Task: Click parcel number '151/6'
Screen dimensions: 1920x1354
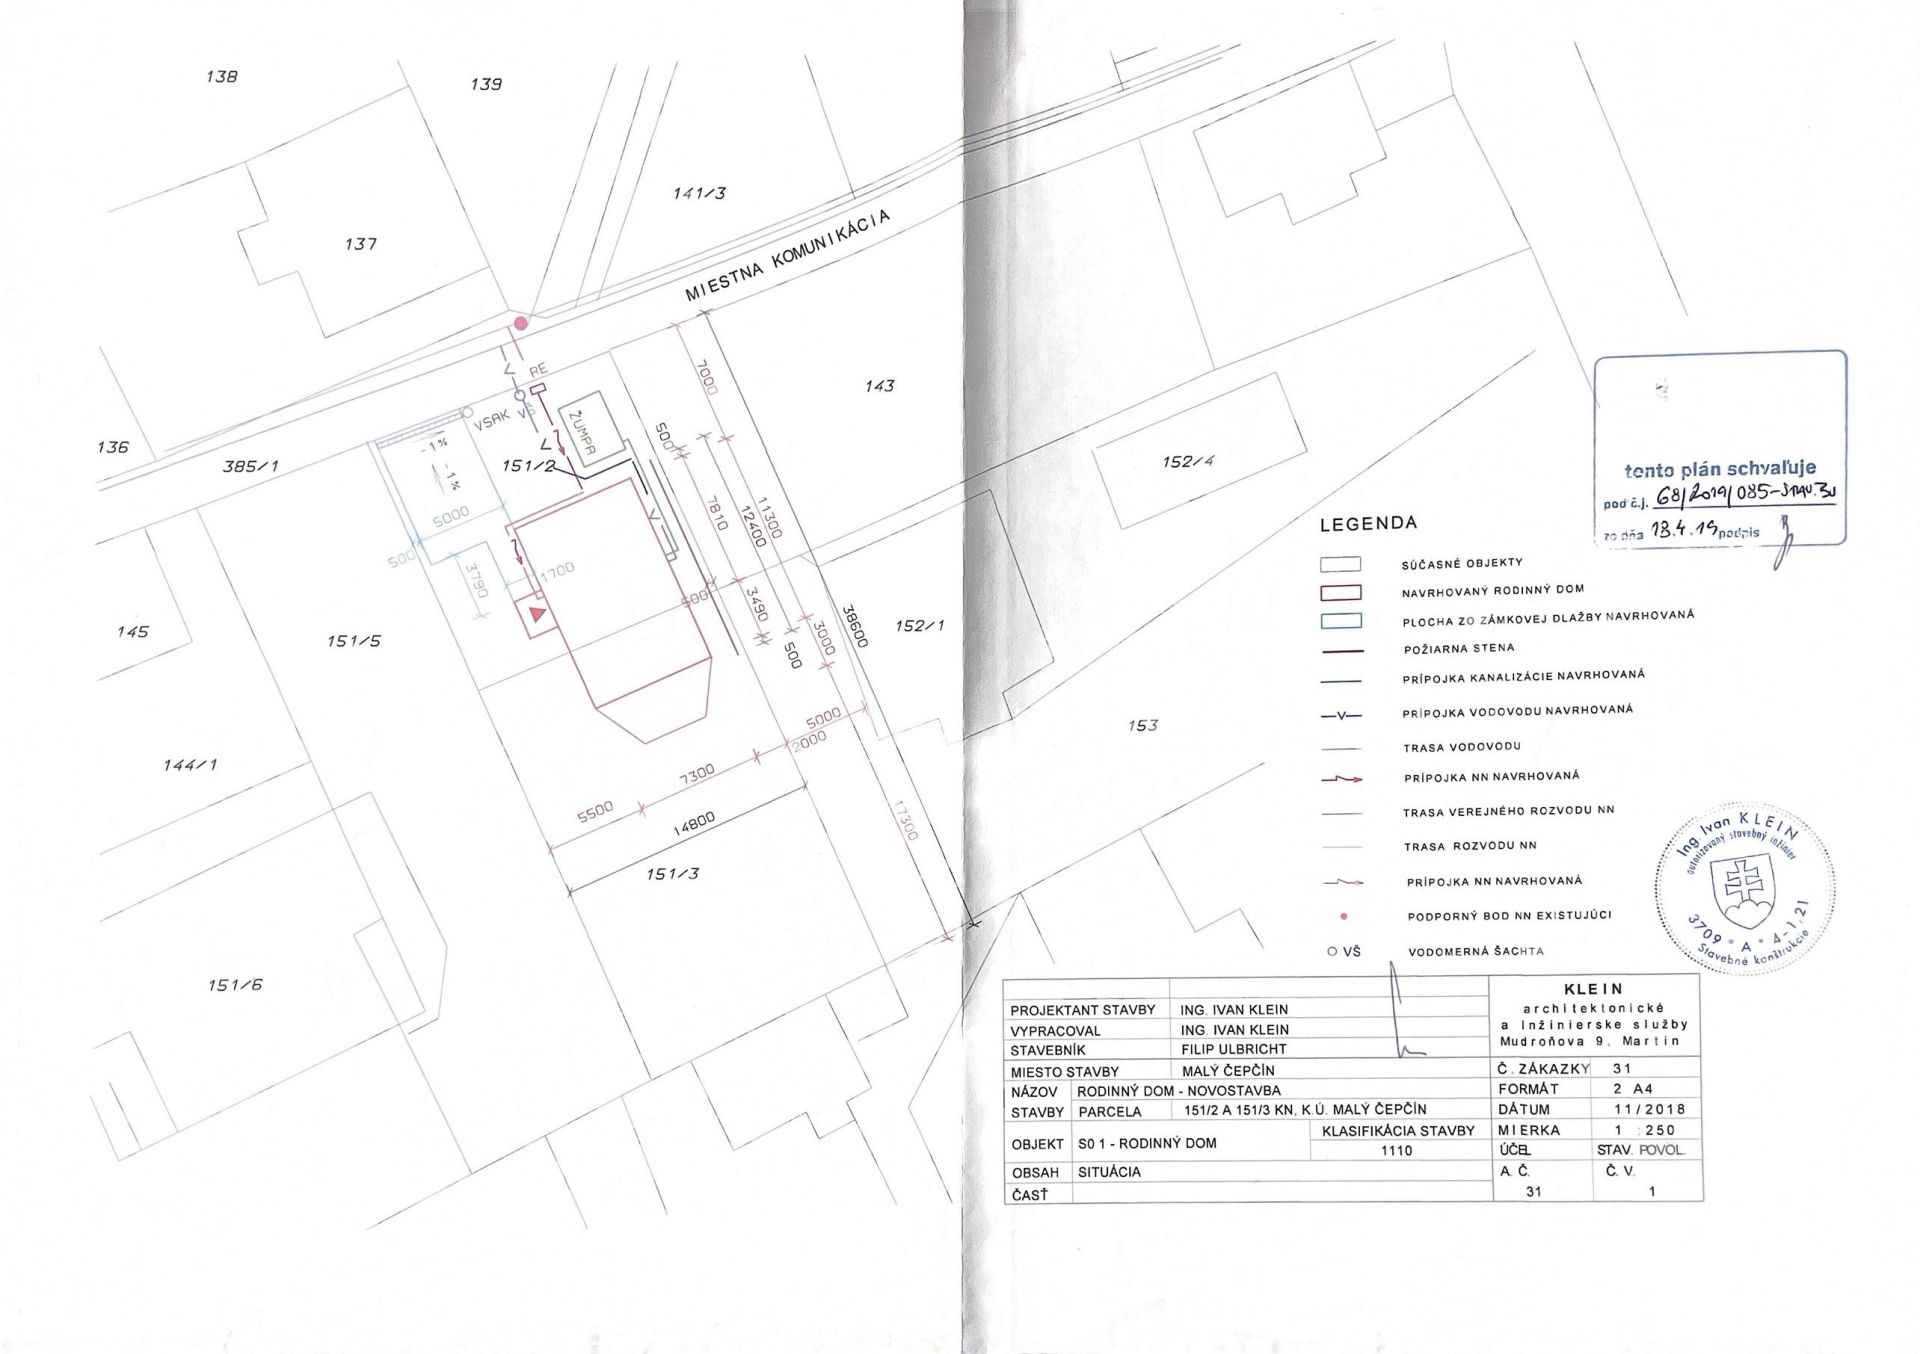Action: (x=235, y=985)
